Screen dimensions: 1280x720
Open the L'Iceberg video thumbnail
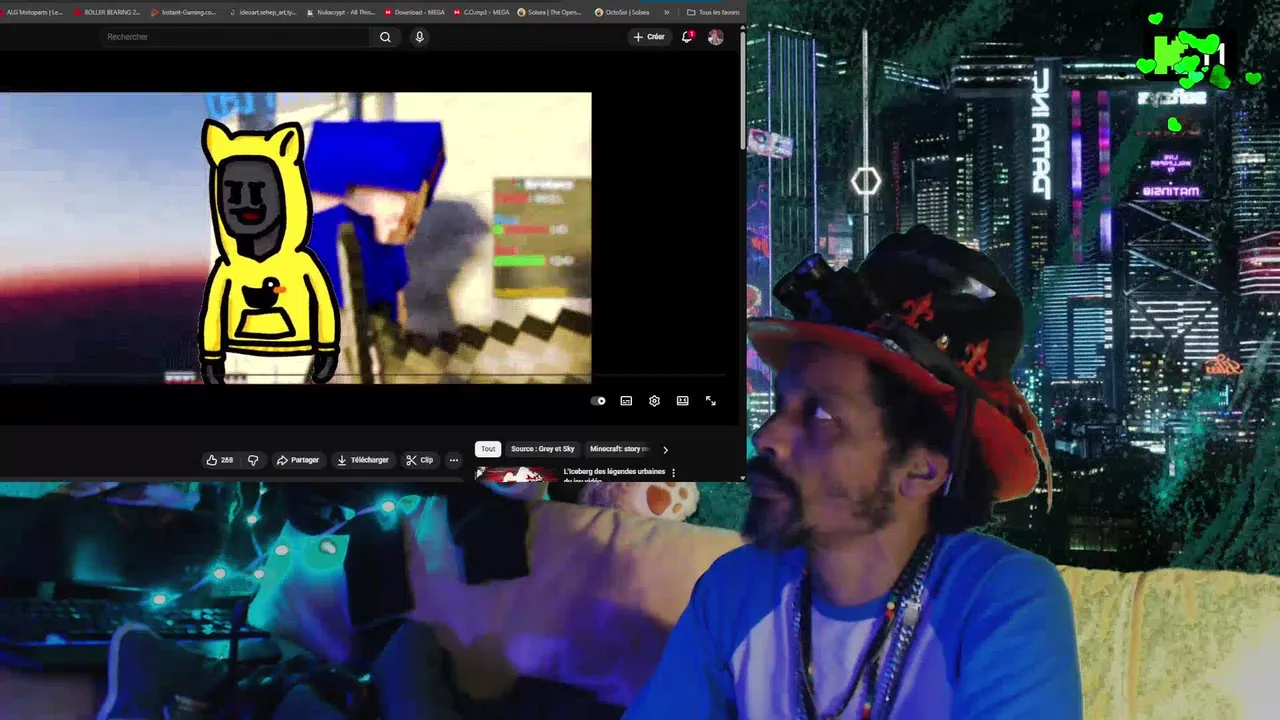(515, 475)
